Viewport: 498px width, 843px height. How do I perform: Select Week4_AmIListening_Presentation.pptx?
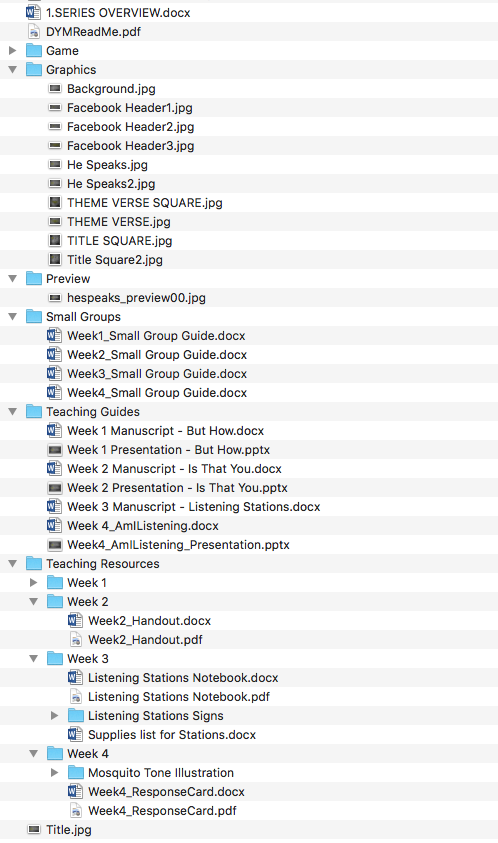(x=179, y=545)
